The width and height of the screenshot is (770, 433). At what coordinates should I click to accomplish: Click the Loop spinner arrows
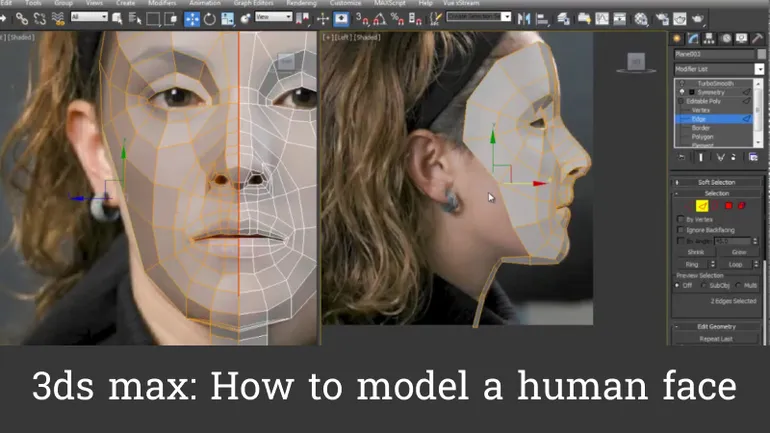coord(756,265)
